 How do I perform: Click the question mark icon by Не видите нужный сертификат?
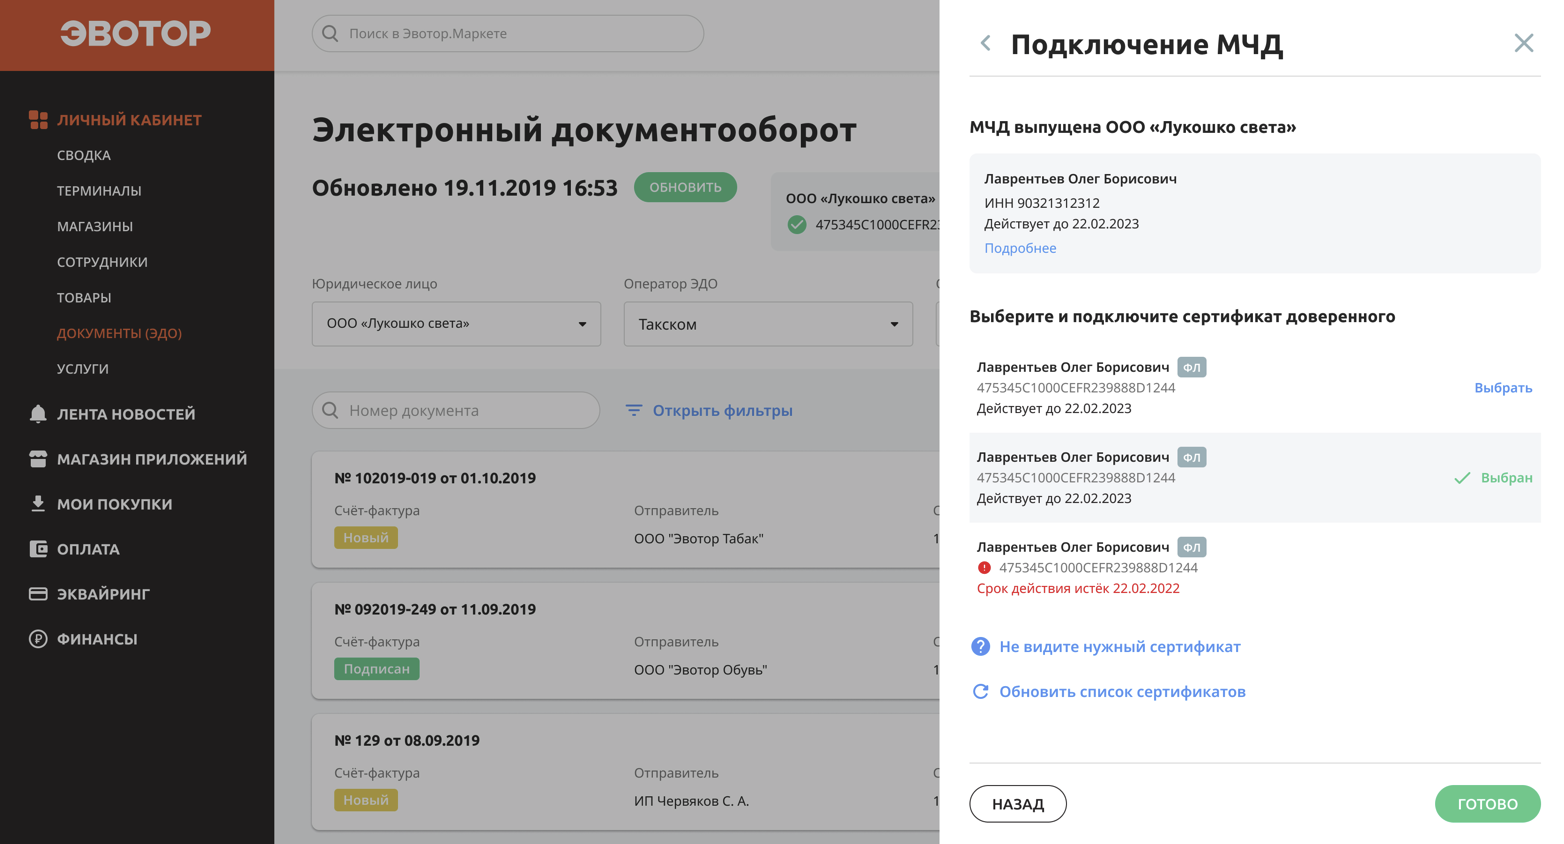click(981, 647)
